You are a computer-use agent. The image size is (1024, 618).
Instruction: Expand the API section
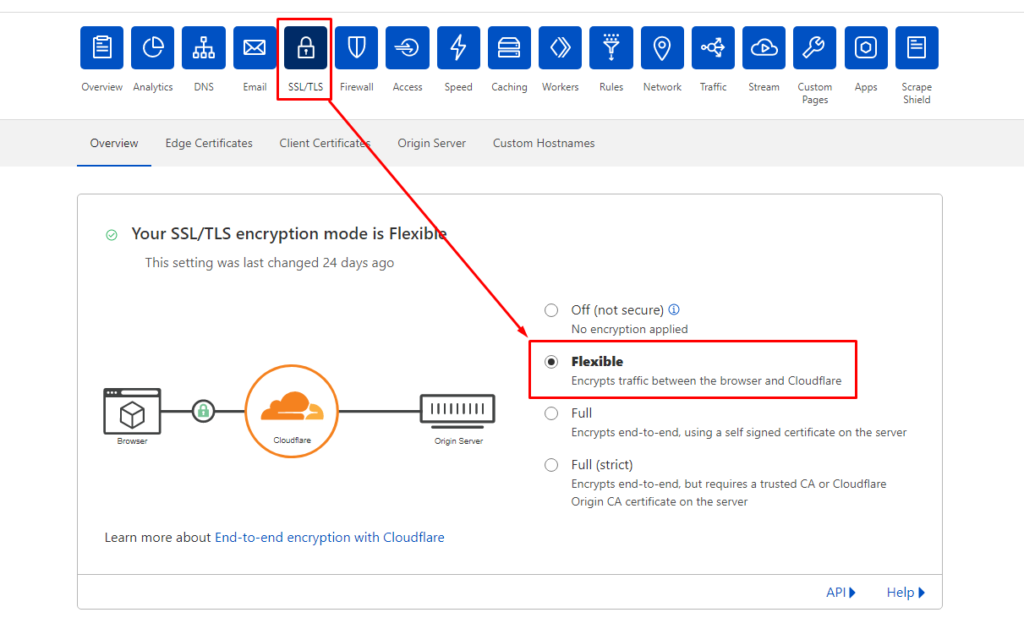pyautogui.click(x=840, y=593)
